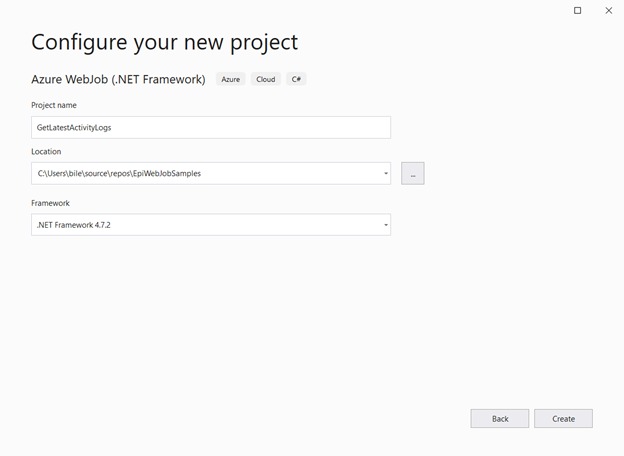The height and width of the screenshot is (456, 624).
Task: Close the configure project dialog
Action: pyautogui.click(x=608, y=11)
